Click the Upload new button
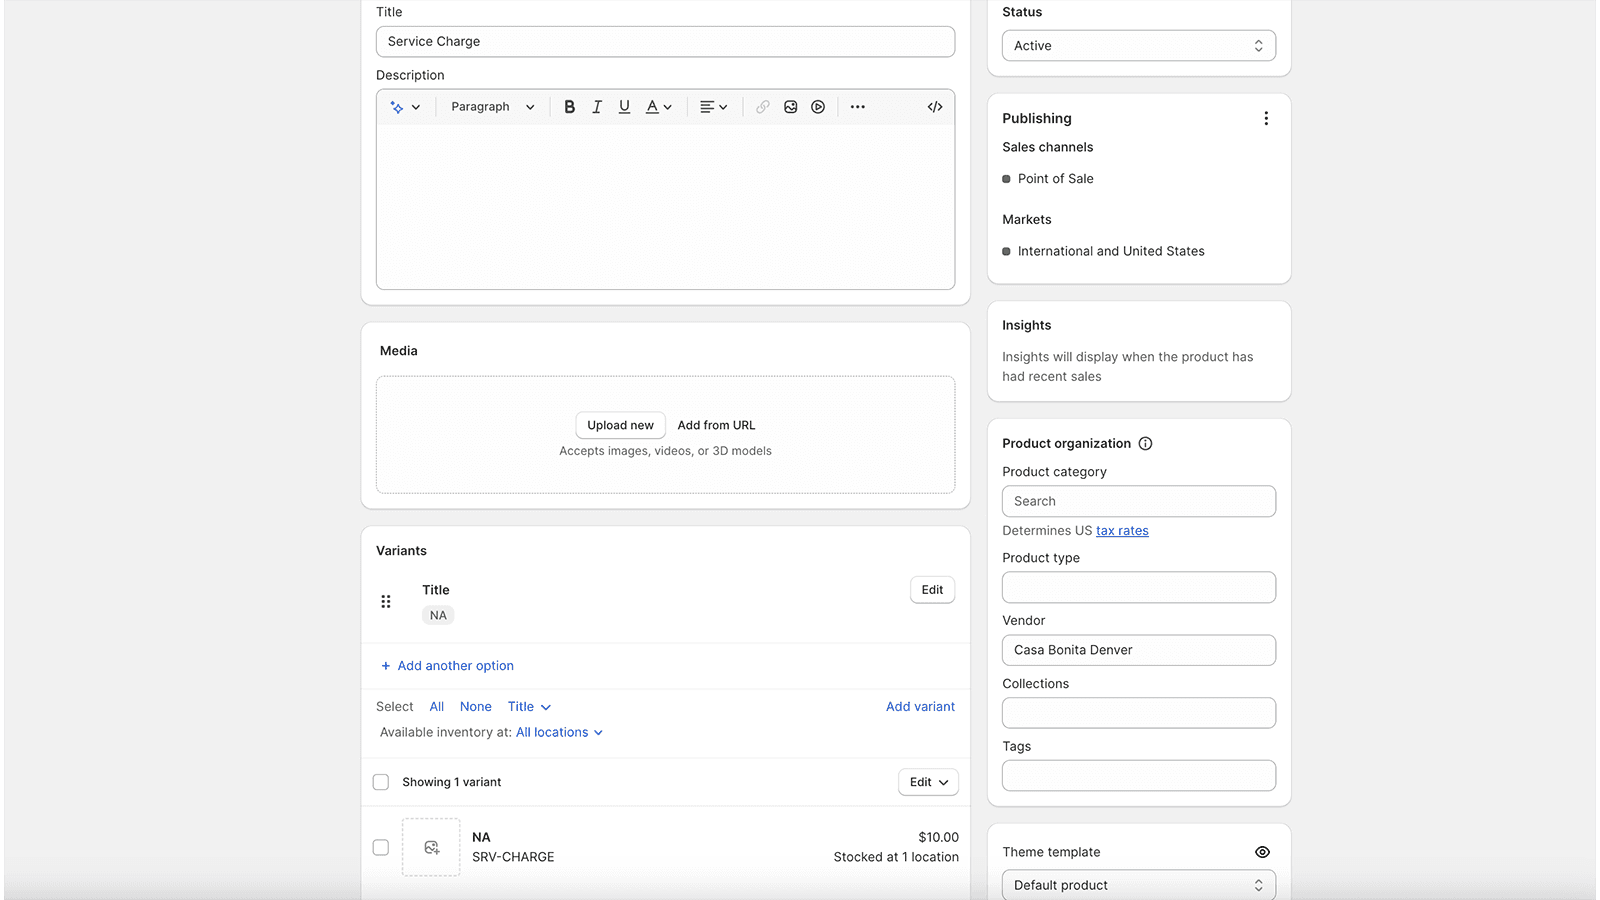 620,425
